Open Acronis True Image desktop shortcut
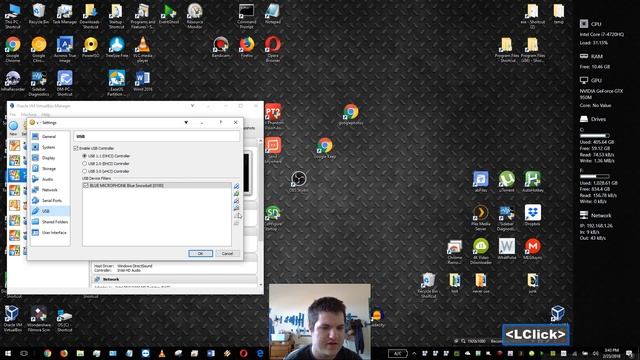Image resolution: width=640 pixels, height=360 pixels. [x=64, y=49]
